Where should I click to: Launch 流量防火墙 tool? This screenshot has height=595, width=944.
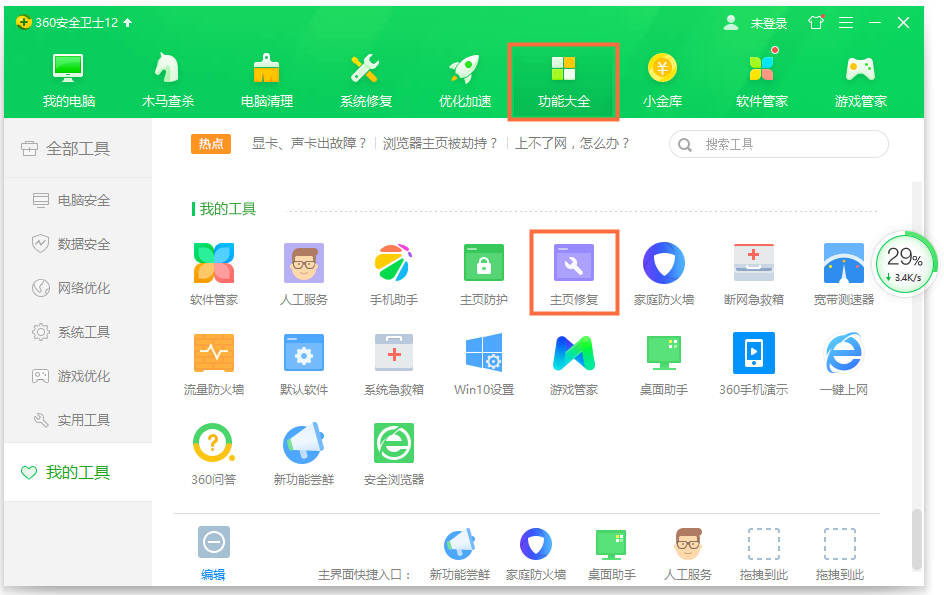point(214,364)
